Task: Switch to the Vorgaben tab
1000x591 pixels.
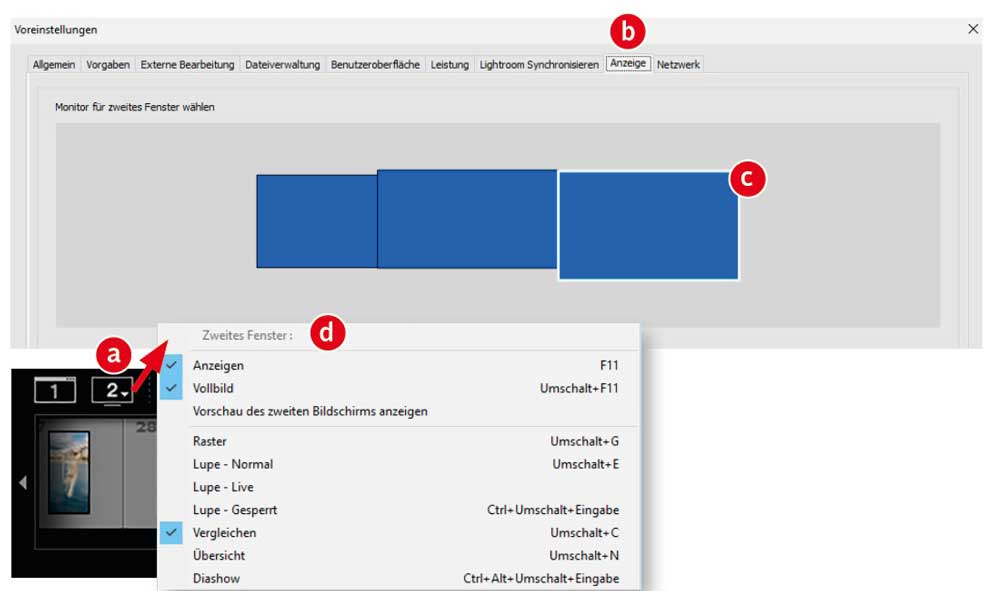Action: [108, 64]
